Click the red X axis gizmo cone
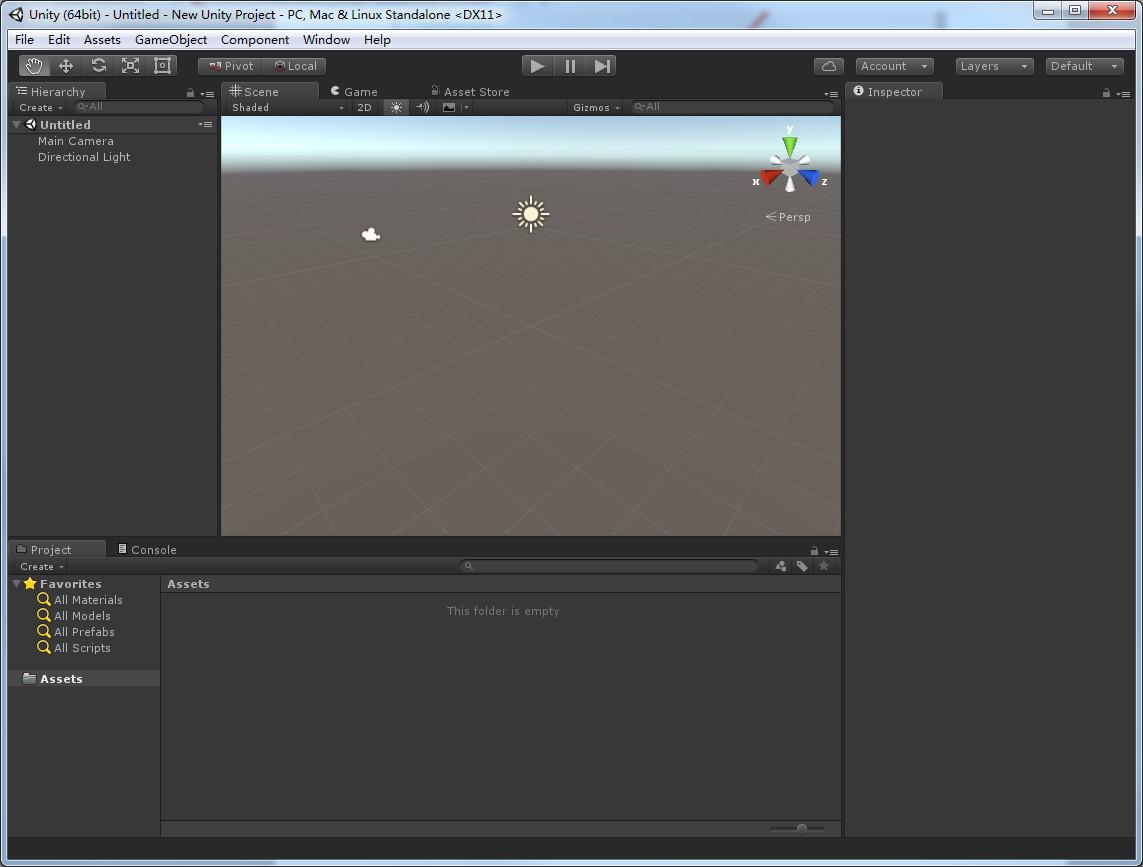 [x=771, y=177]
